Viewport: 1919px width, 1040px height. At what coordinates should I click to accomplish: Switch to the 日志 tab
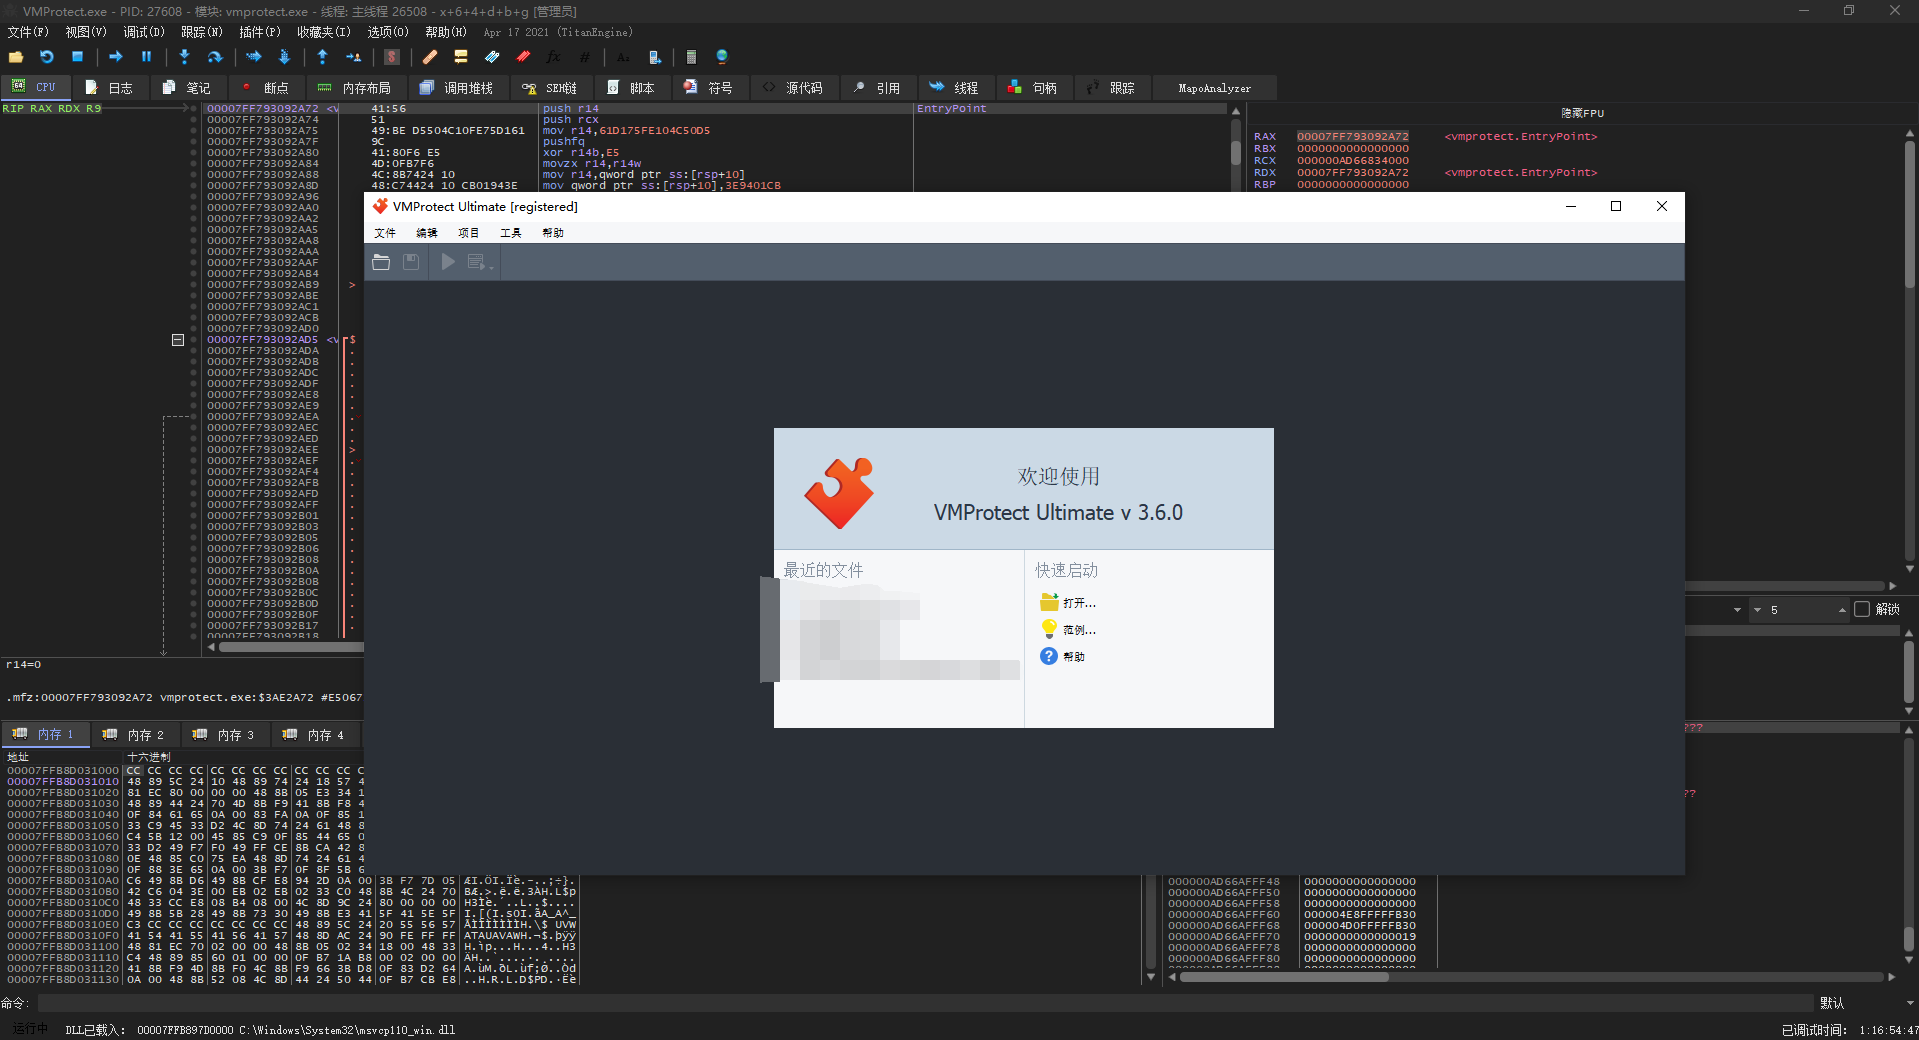point(110,88)
